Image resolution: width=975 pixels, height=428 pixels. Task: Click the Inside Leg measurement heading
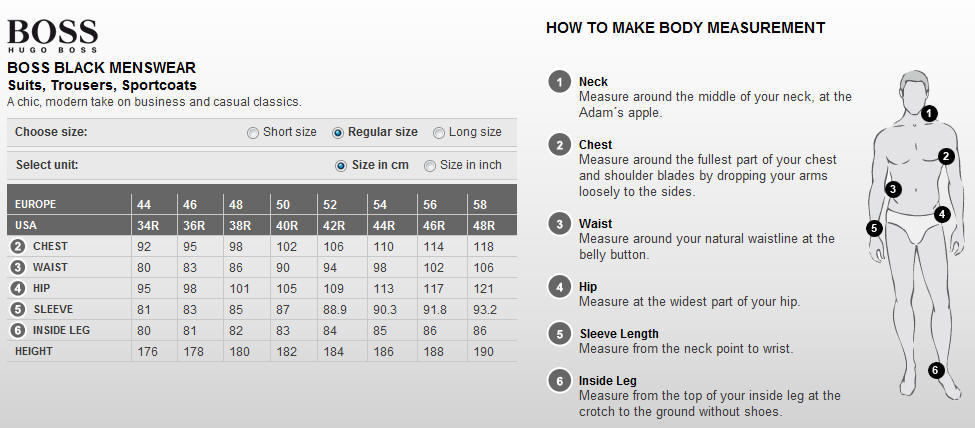point(608,381)
